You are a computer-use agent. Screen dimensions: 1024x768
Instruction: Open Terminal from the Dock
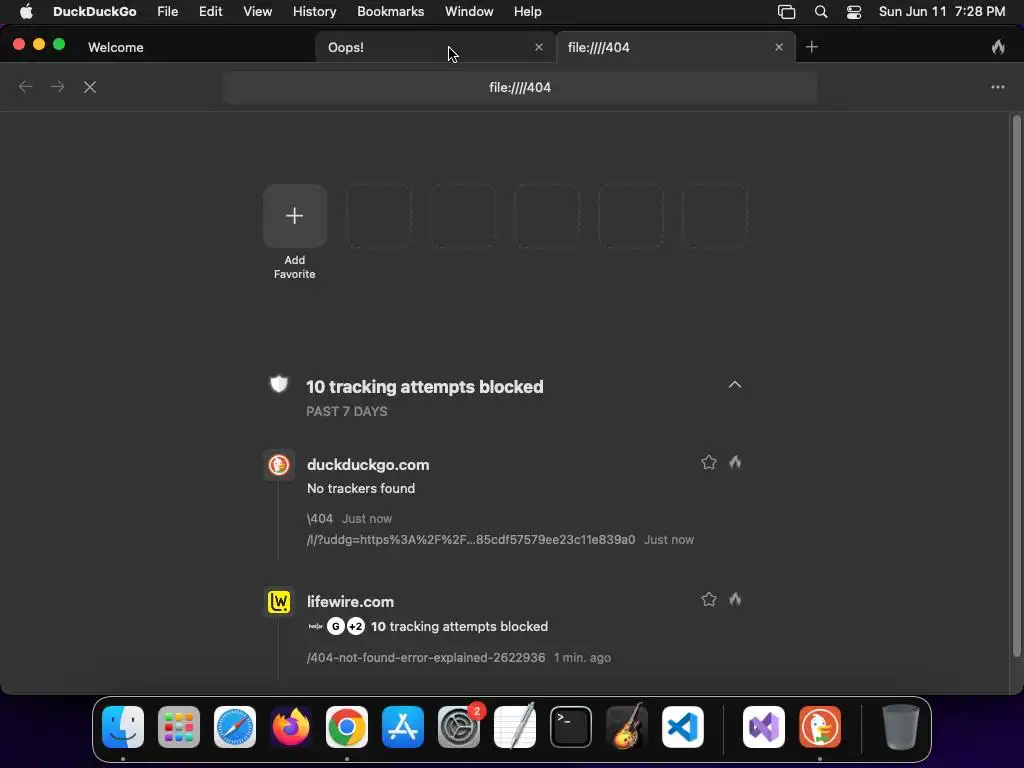click(571, 727)
